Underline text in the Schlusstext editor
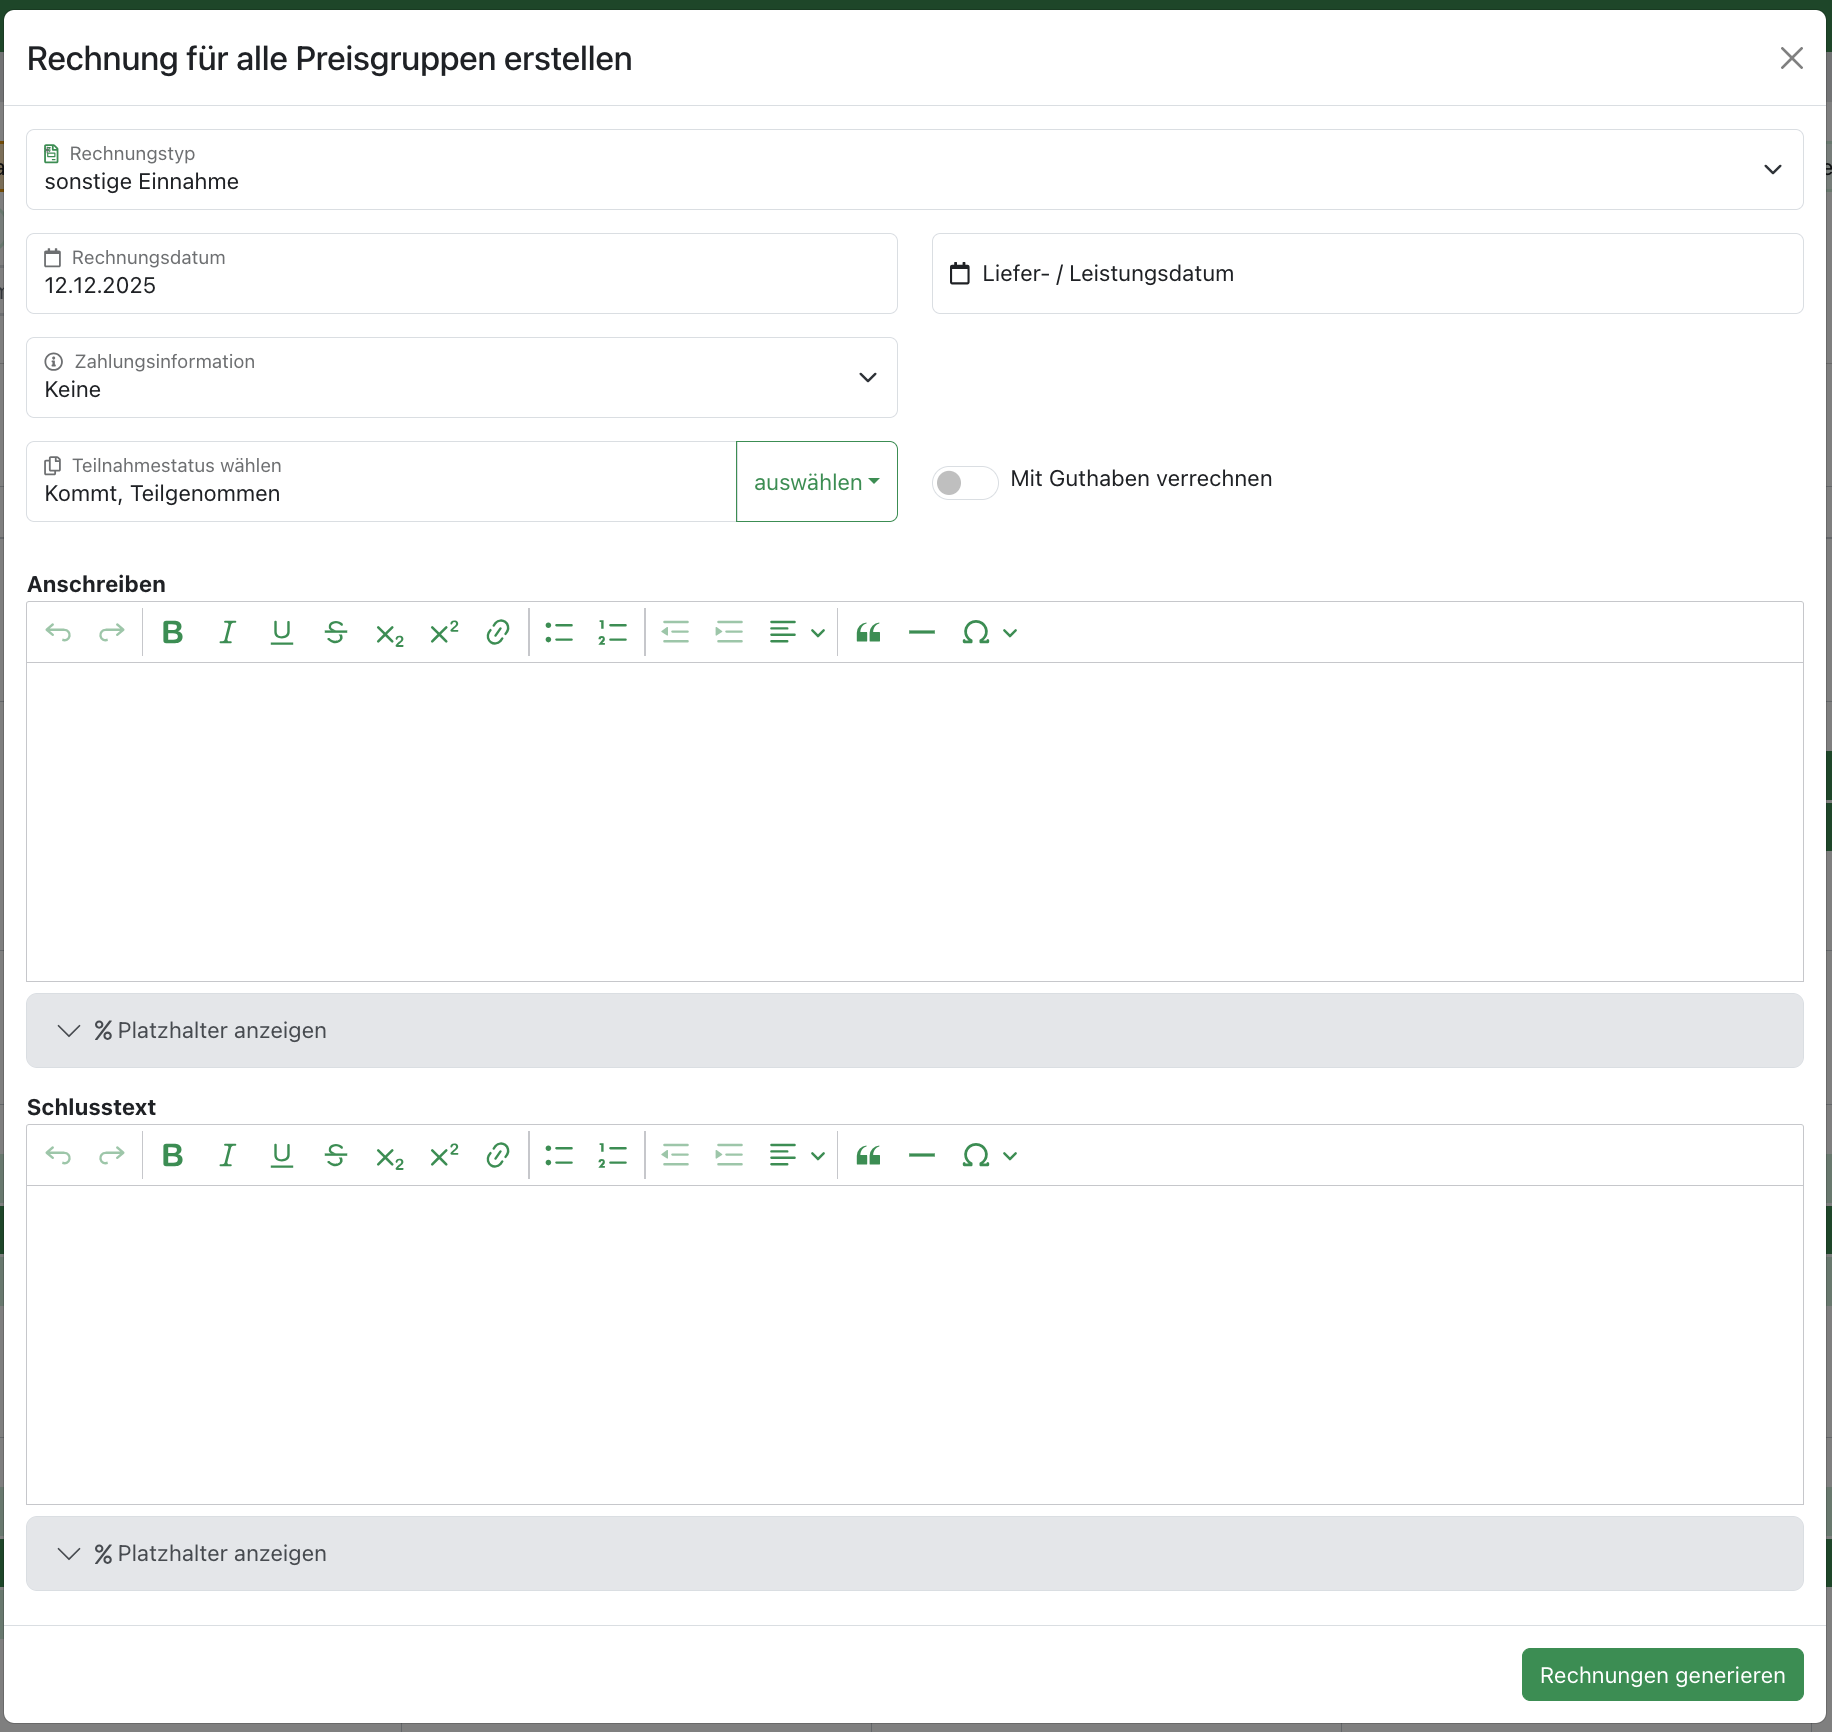The image size is (1832, 1732). pyautogui.click(x=282, y=1155)
